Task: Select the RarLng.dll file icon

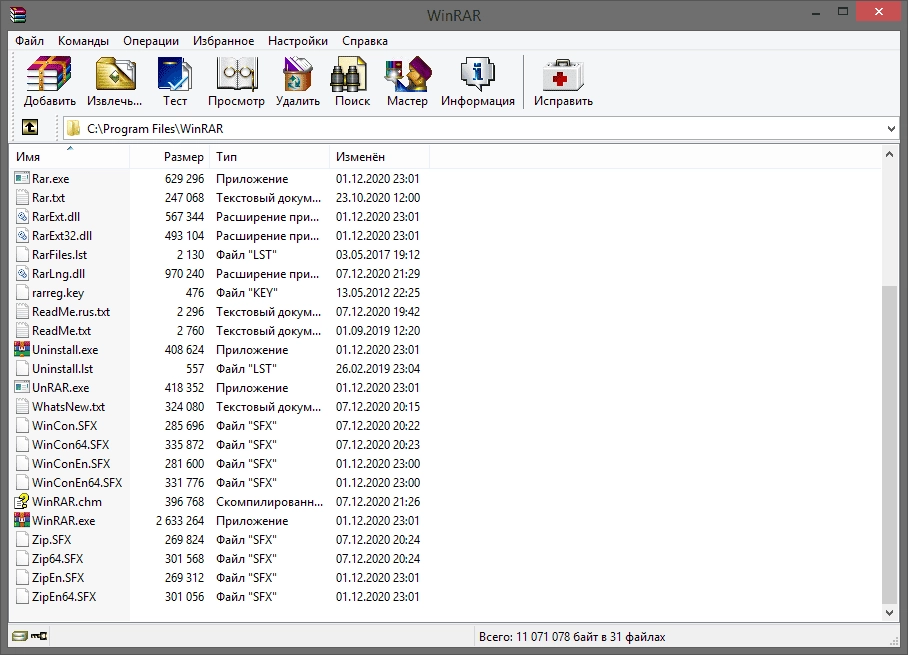Action: tap(22, 273)
